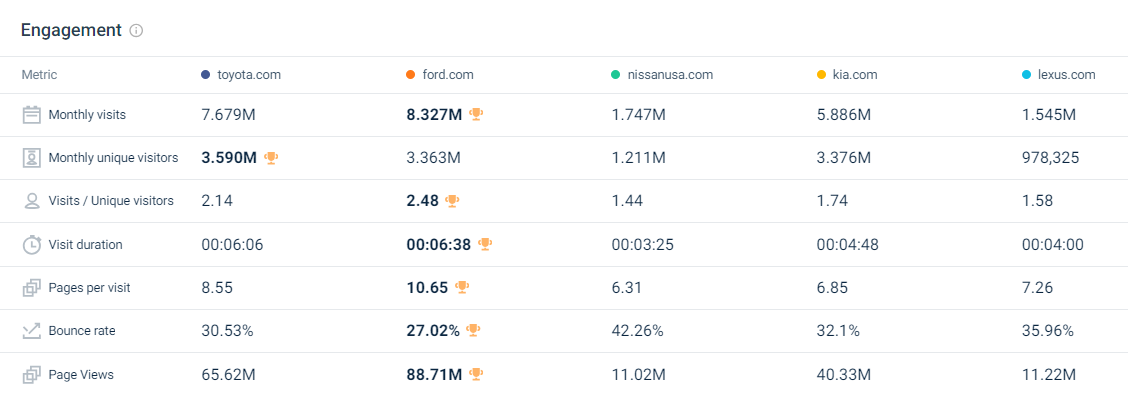Open the toyota.com column header

[x=249, y=75]
